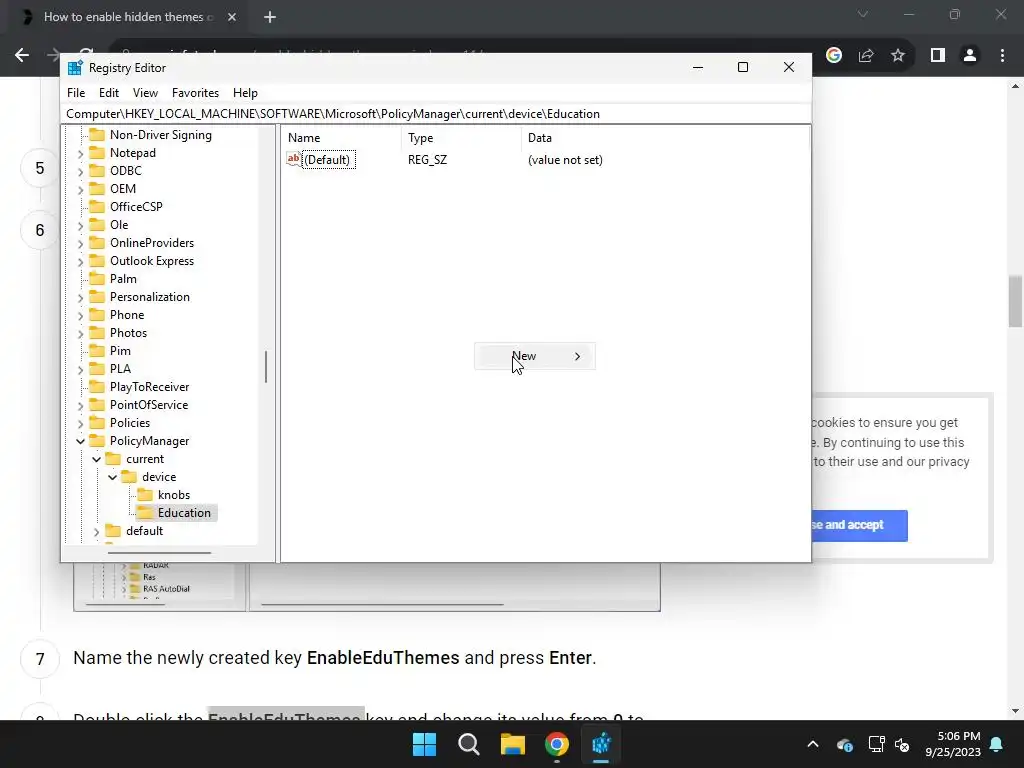Expand the Phone key
The image size is (1024, 768).
pos(80,315)
